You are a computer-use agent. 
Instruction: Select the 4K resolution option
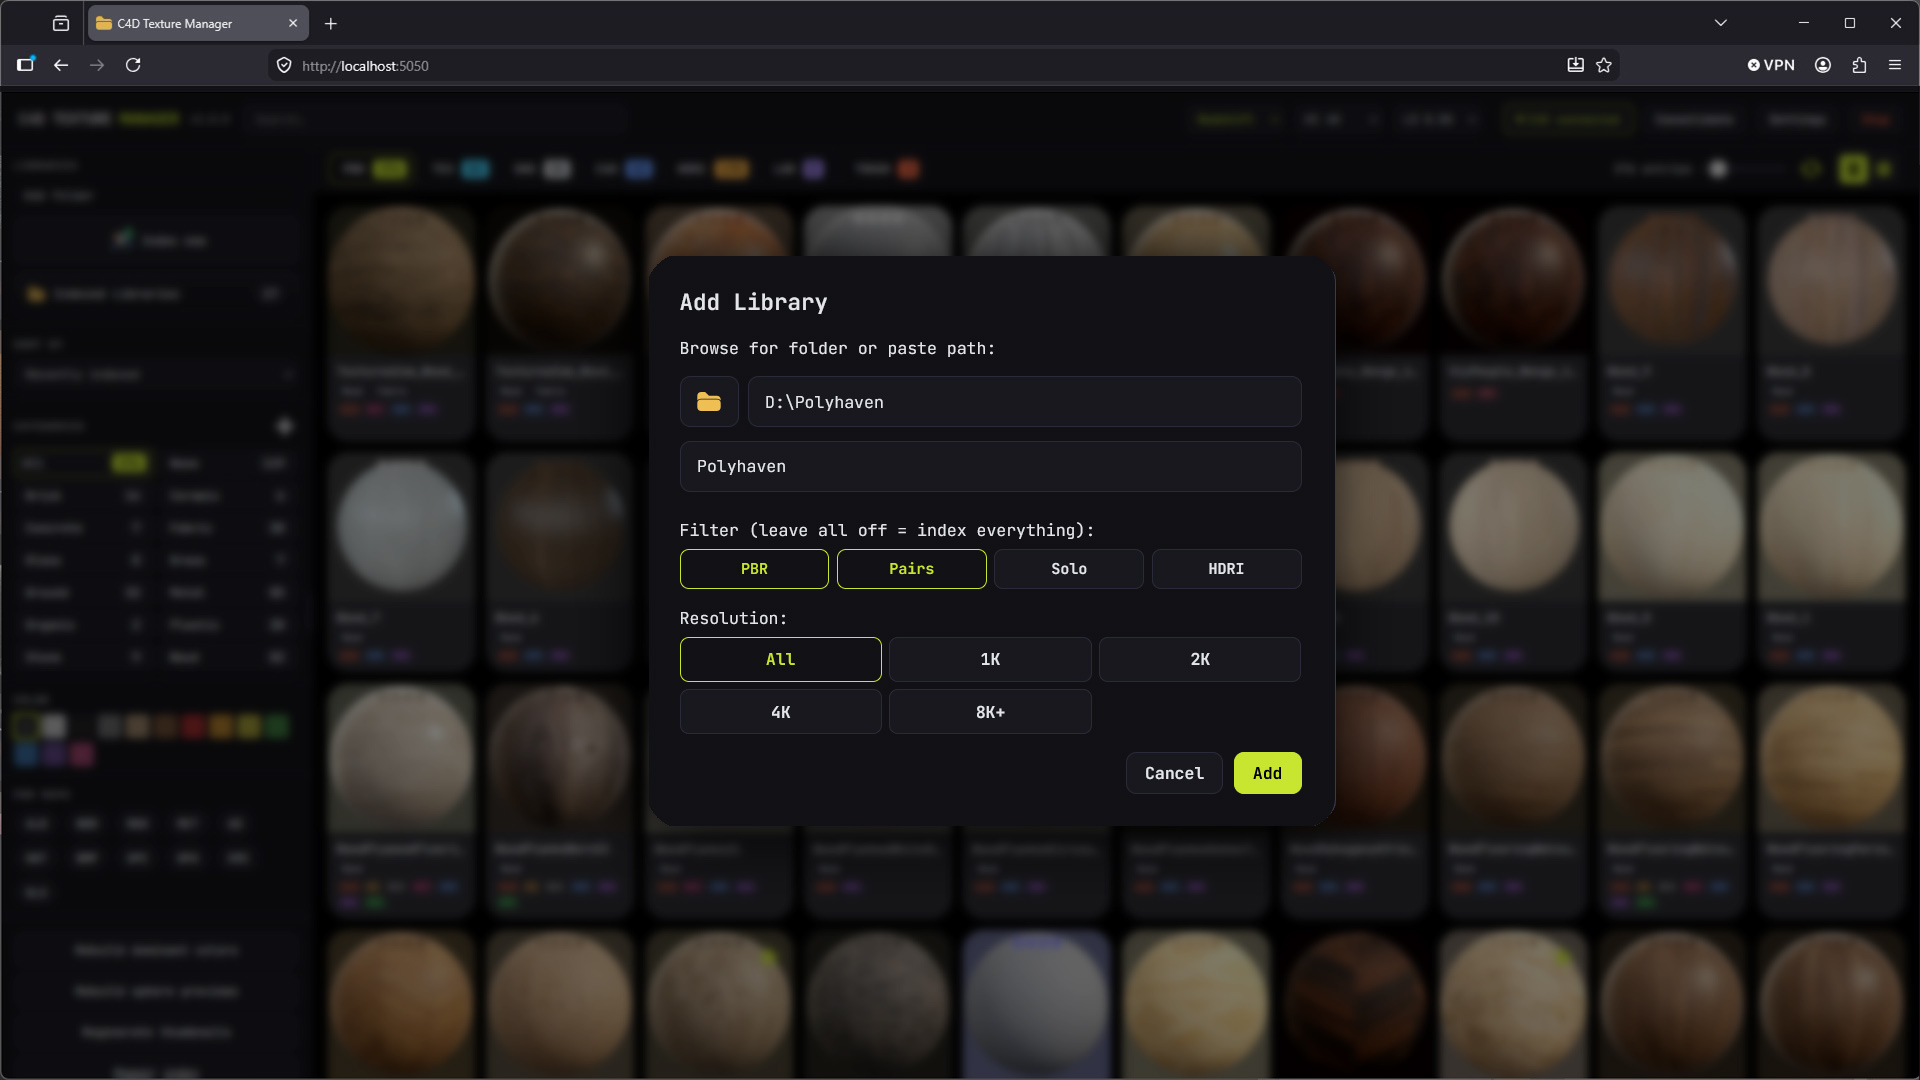(780, 712)
